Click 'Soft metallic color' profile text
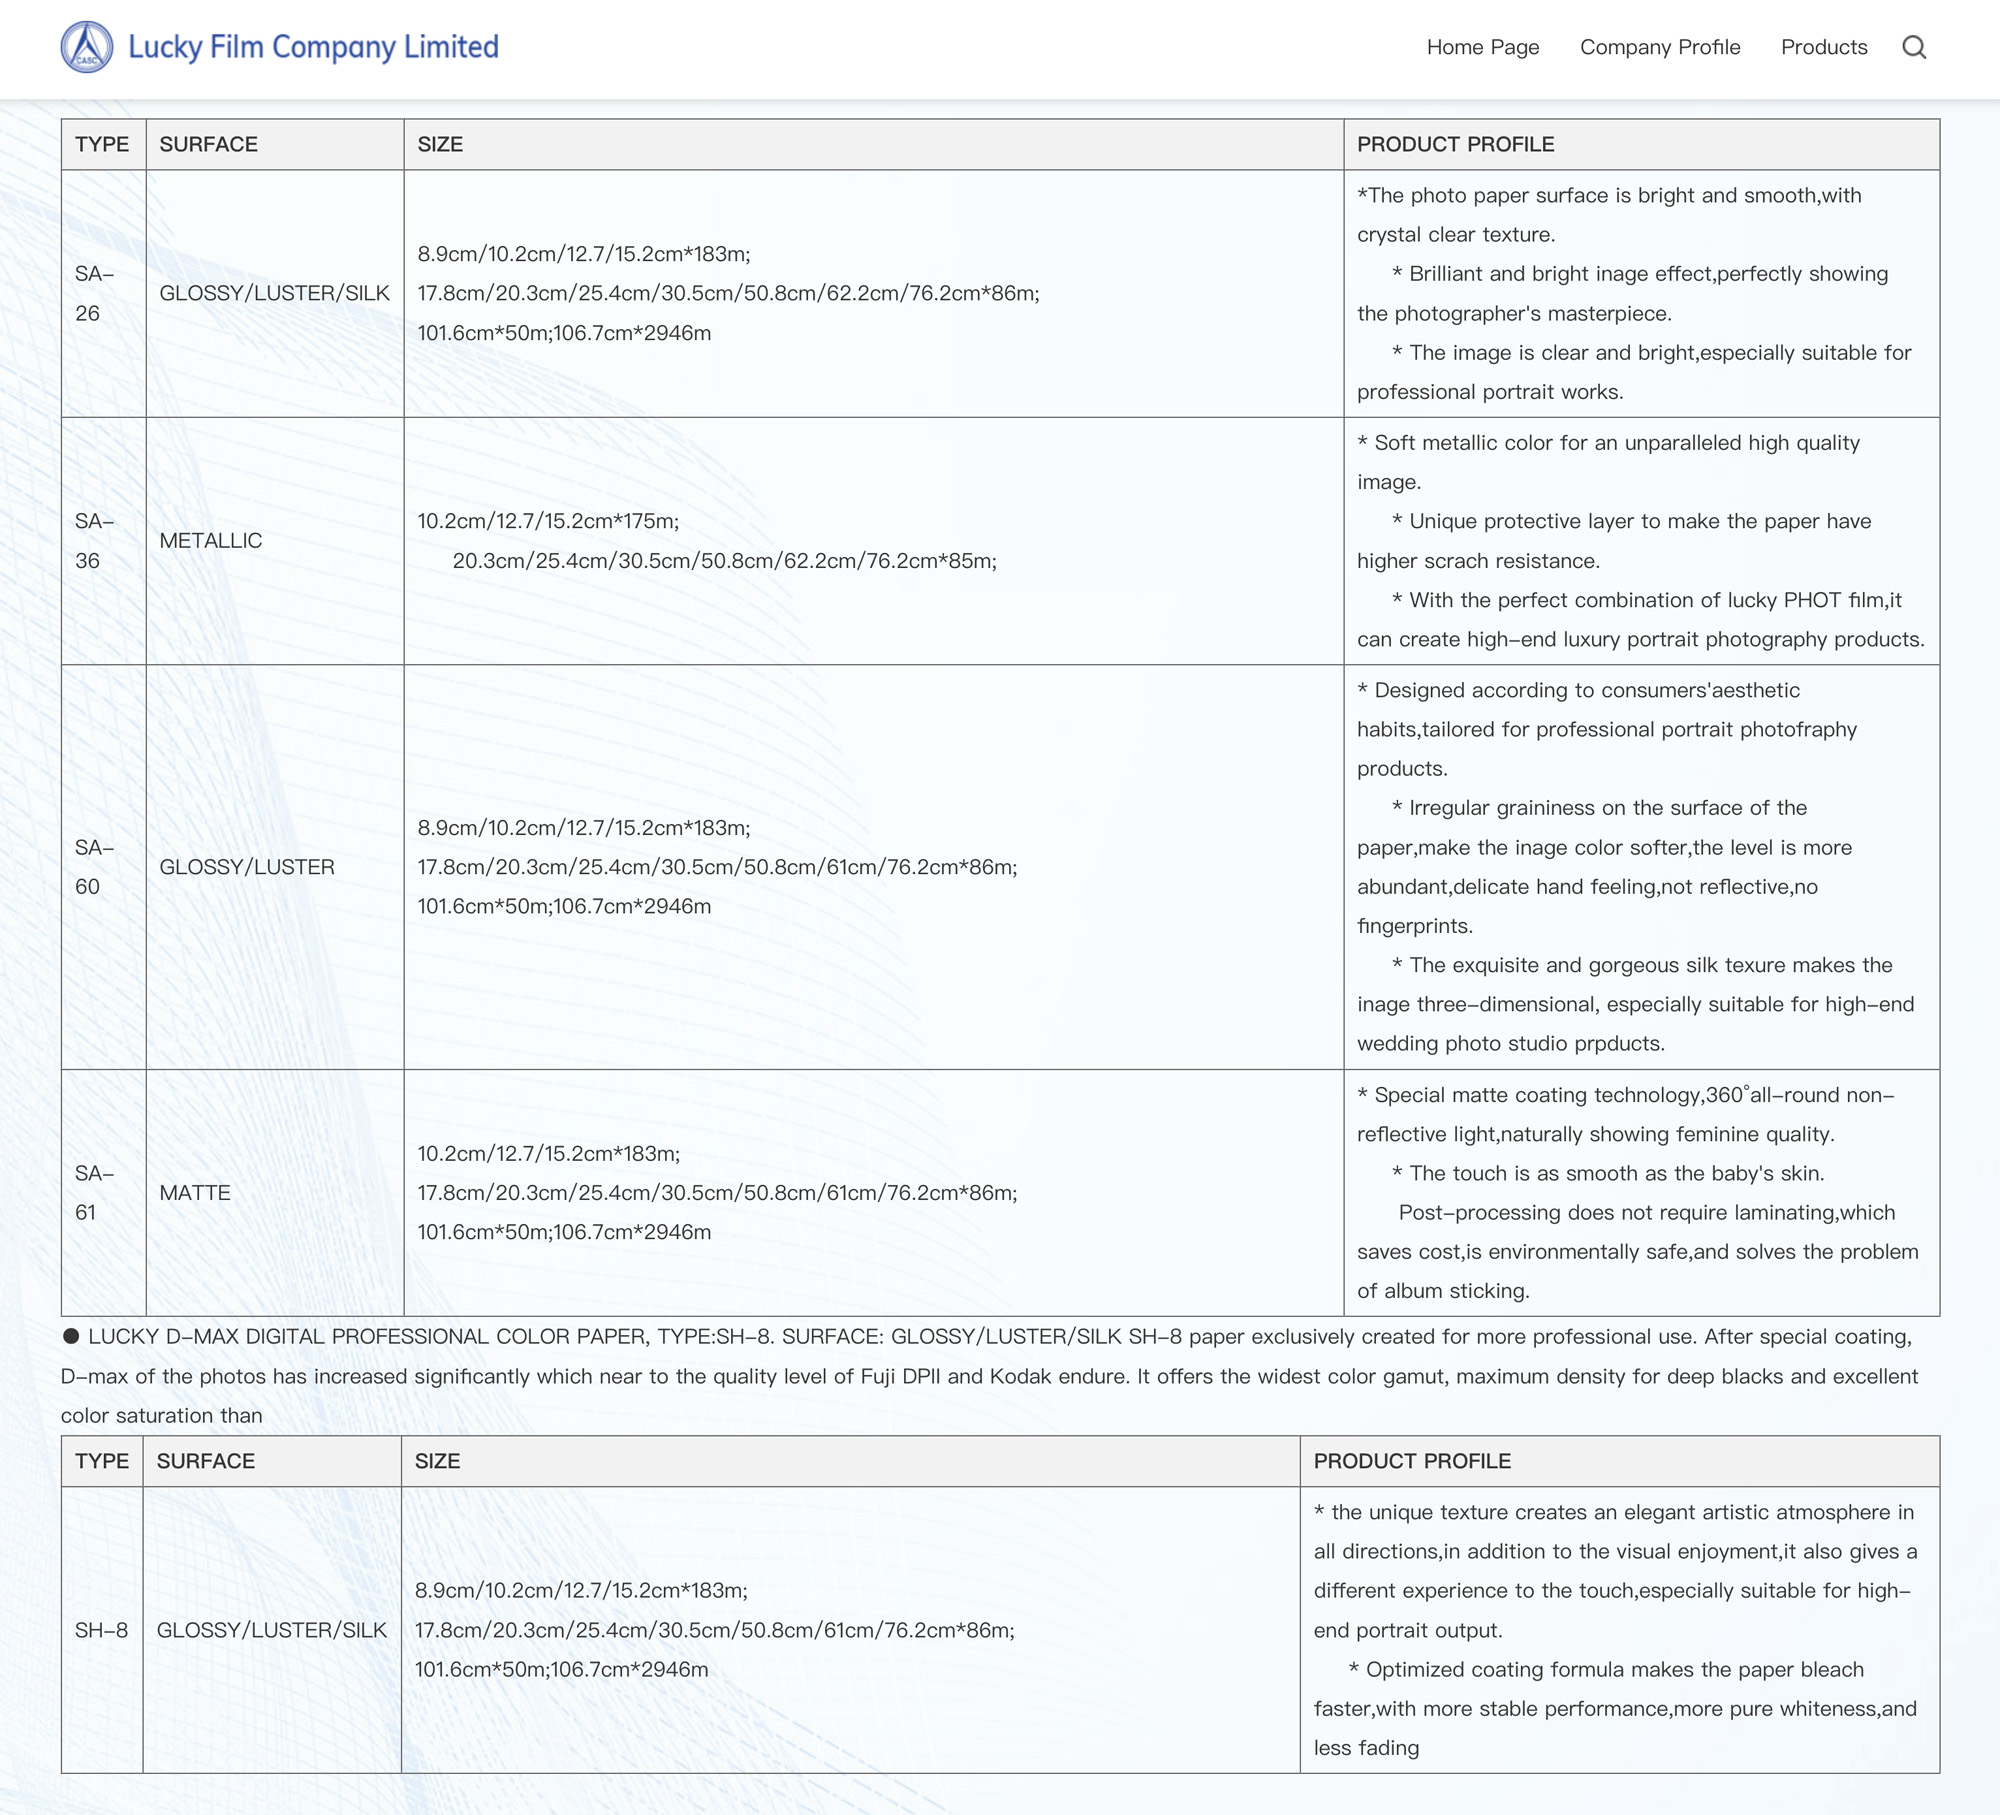The image size is (2000, 1815). (x=1608, y=462)
